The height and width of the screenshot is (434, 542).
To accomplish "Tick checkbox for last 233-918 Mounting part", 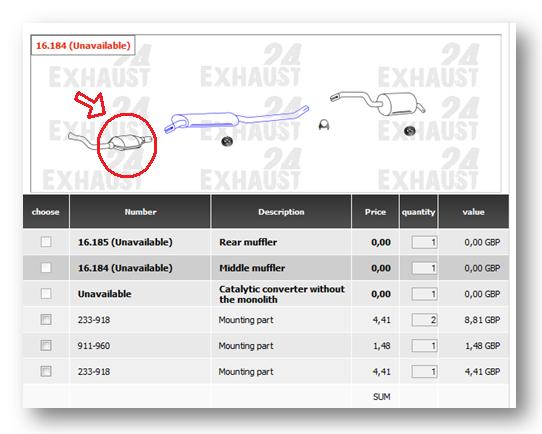I will click(x=46, y=371).
